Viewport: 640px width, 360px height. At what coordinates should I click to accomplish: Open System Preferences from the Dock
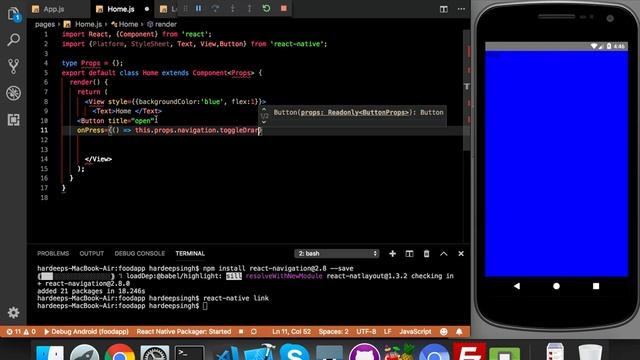(155, 353)
